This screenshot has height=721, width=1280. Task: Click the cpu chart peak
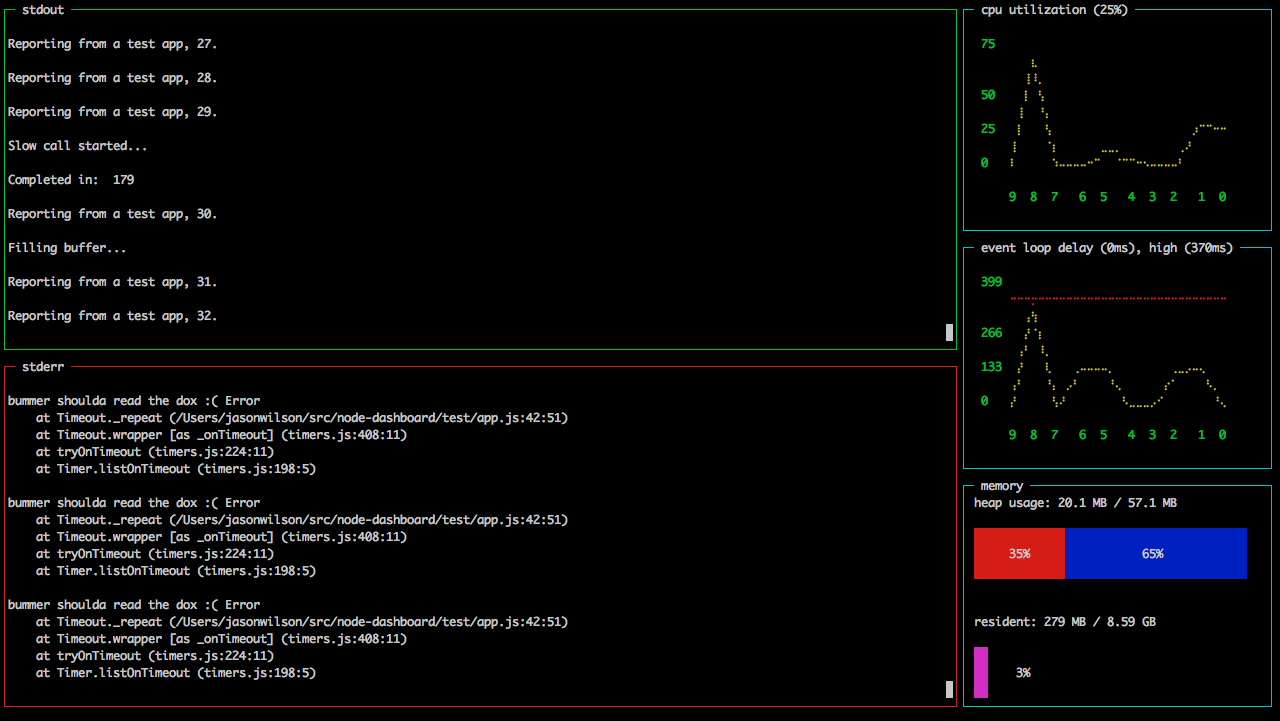[x=1033, y=62]
